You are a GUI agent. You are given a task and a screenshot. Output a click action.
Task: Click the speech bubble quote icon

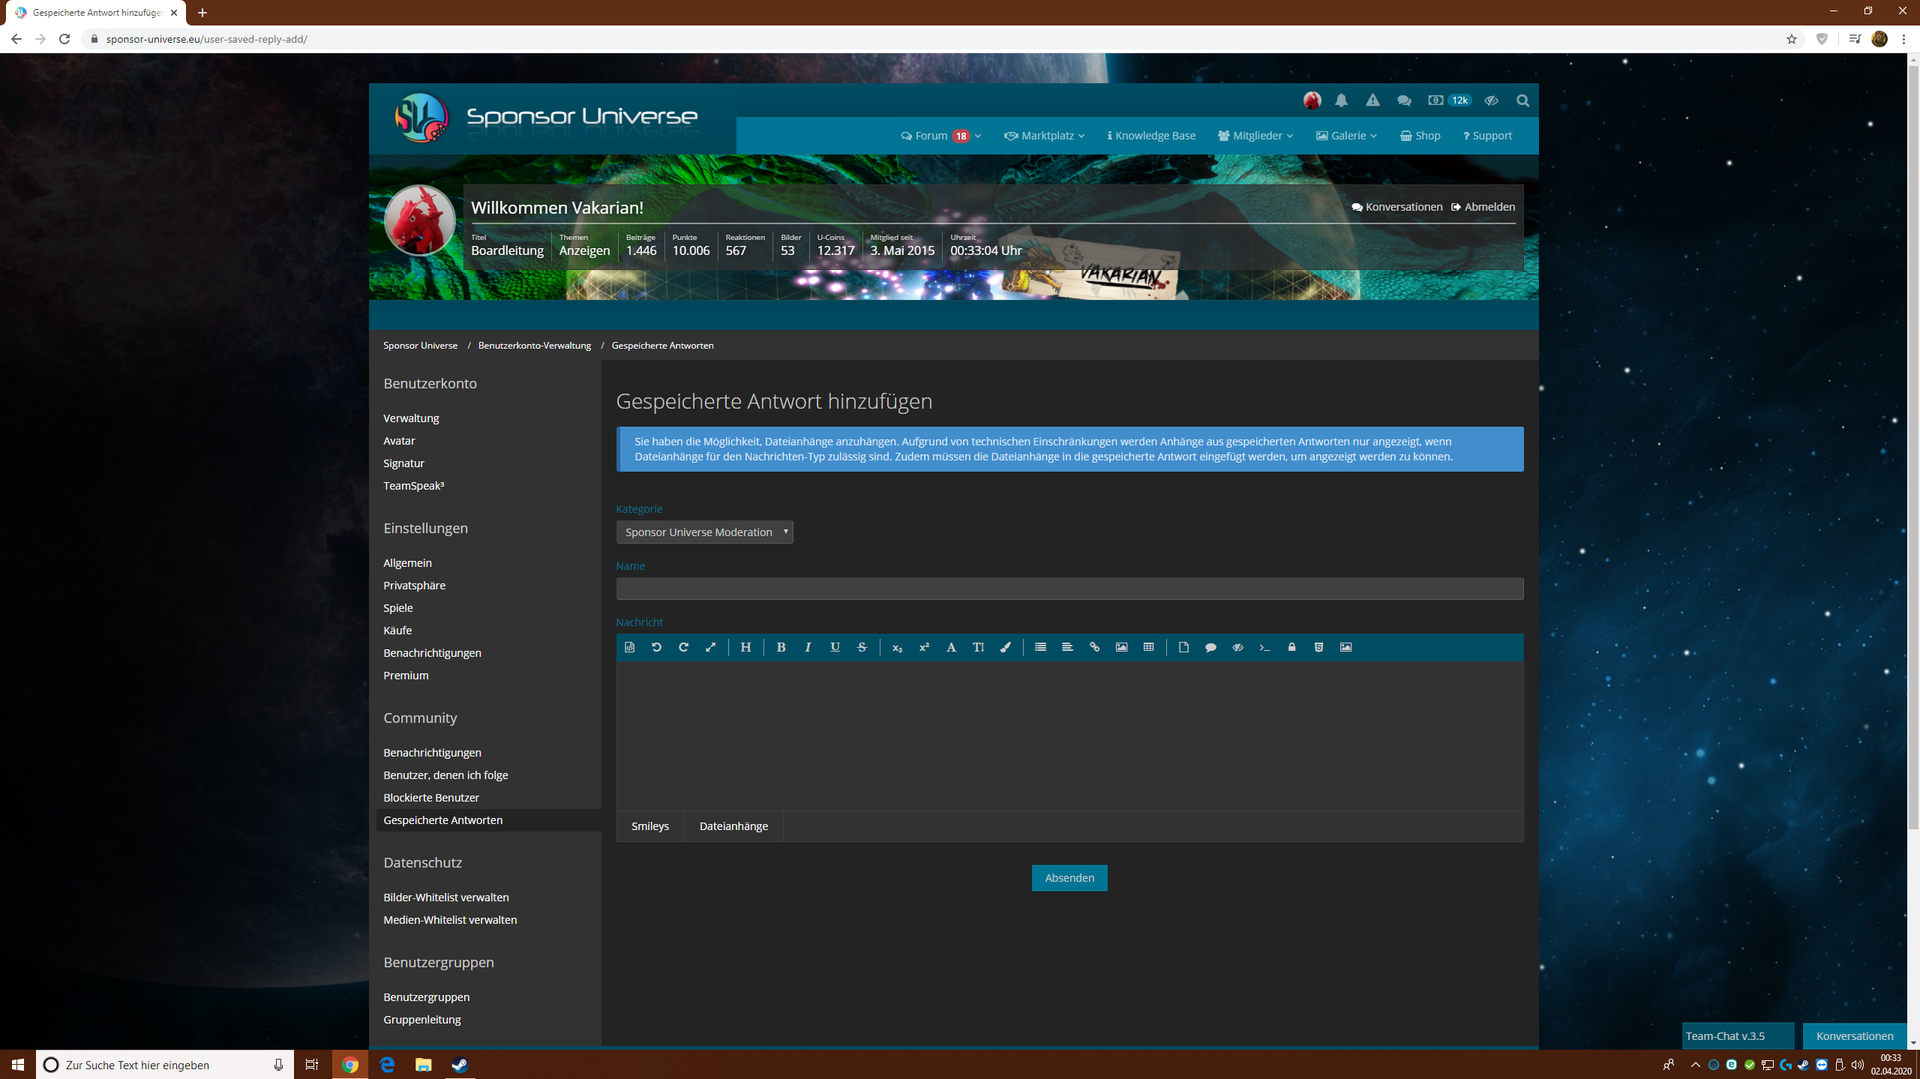[1210, 647]
